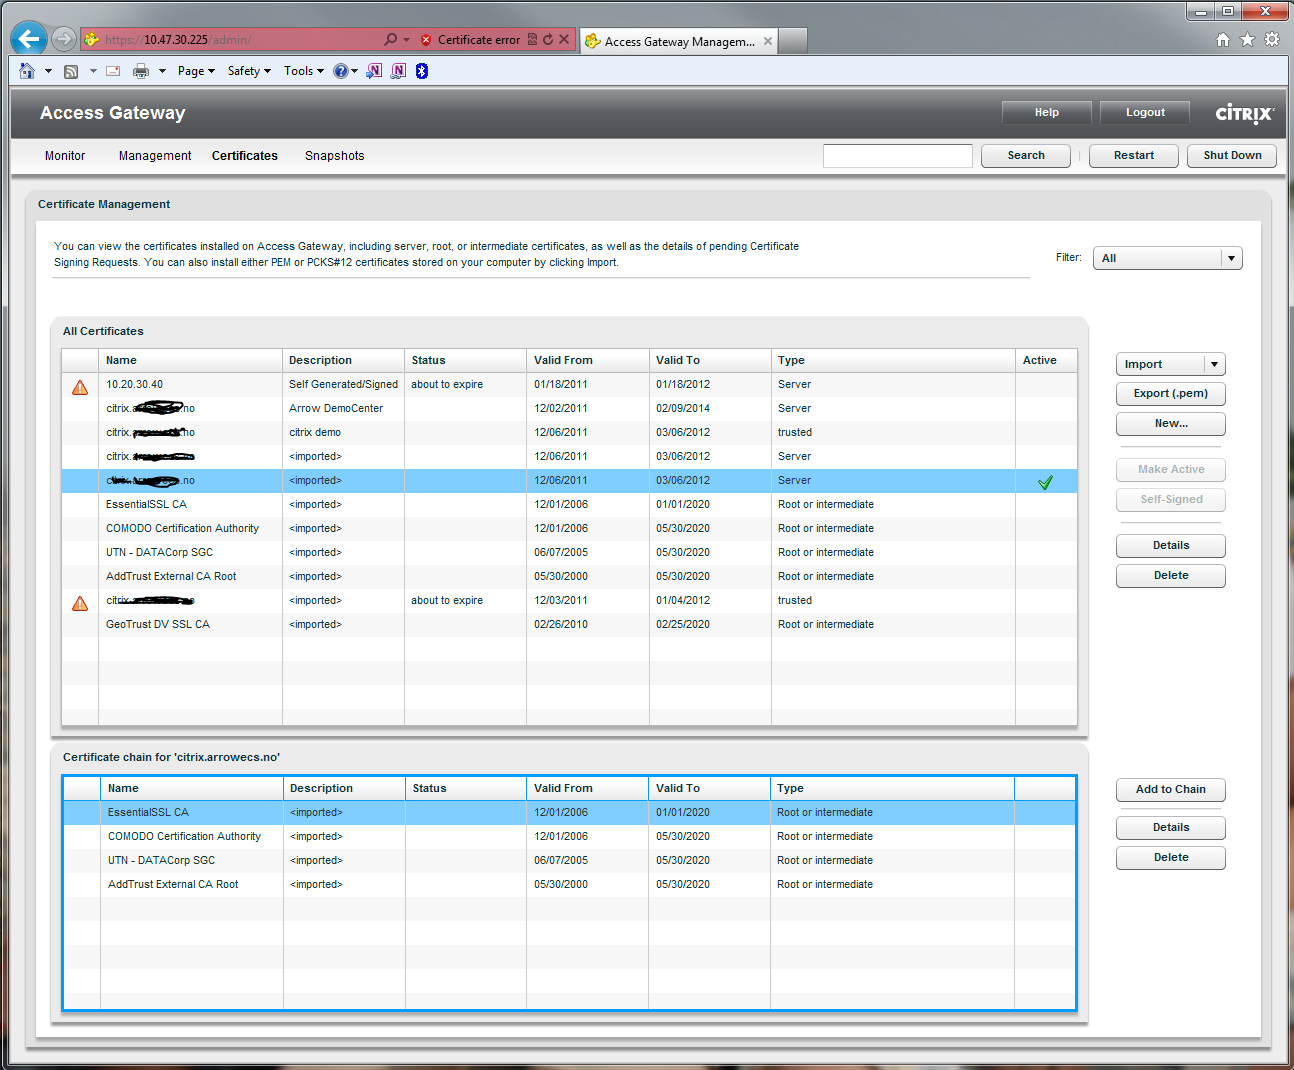Click warning icon beside trusted about-to-expire certificate
This screenshot has width=1294, height=1070.
tap(80, 603)
